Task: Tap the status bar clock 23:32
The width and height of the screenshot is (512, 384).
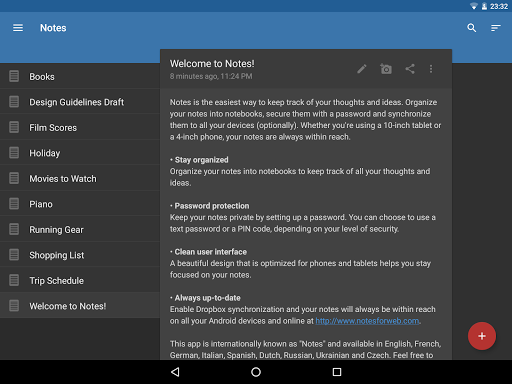Action: (499, 6)
